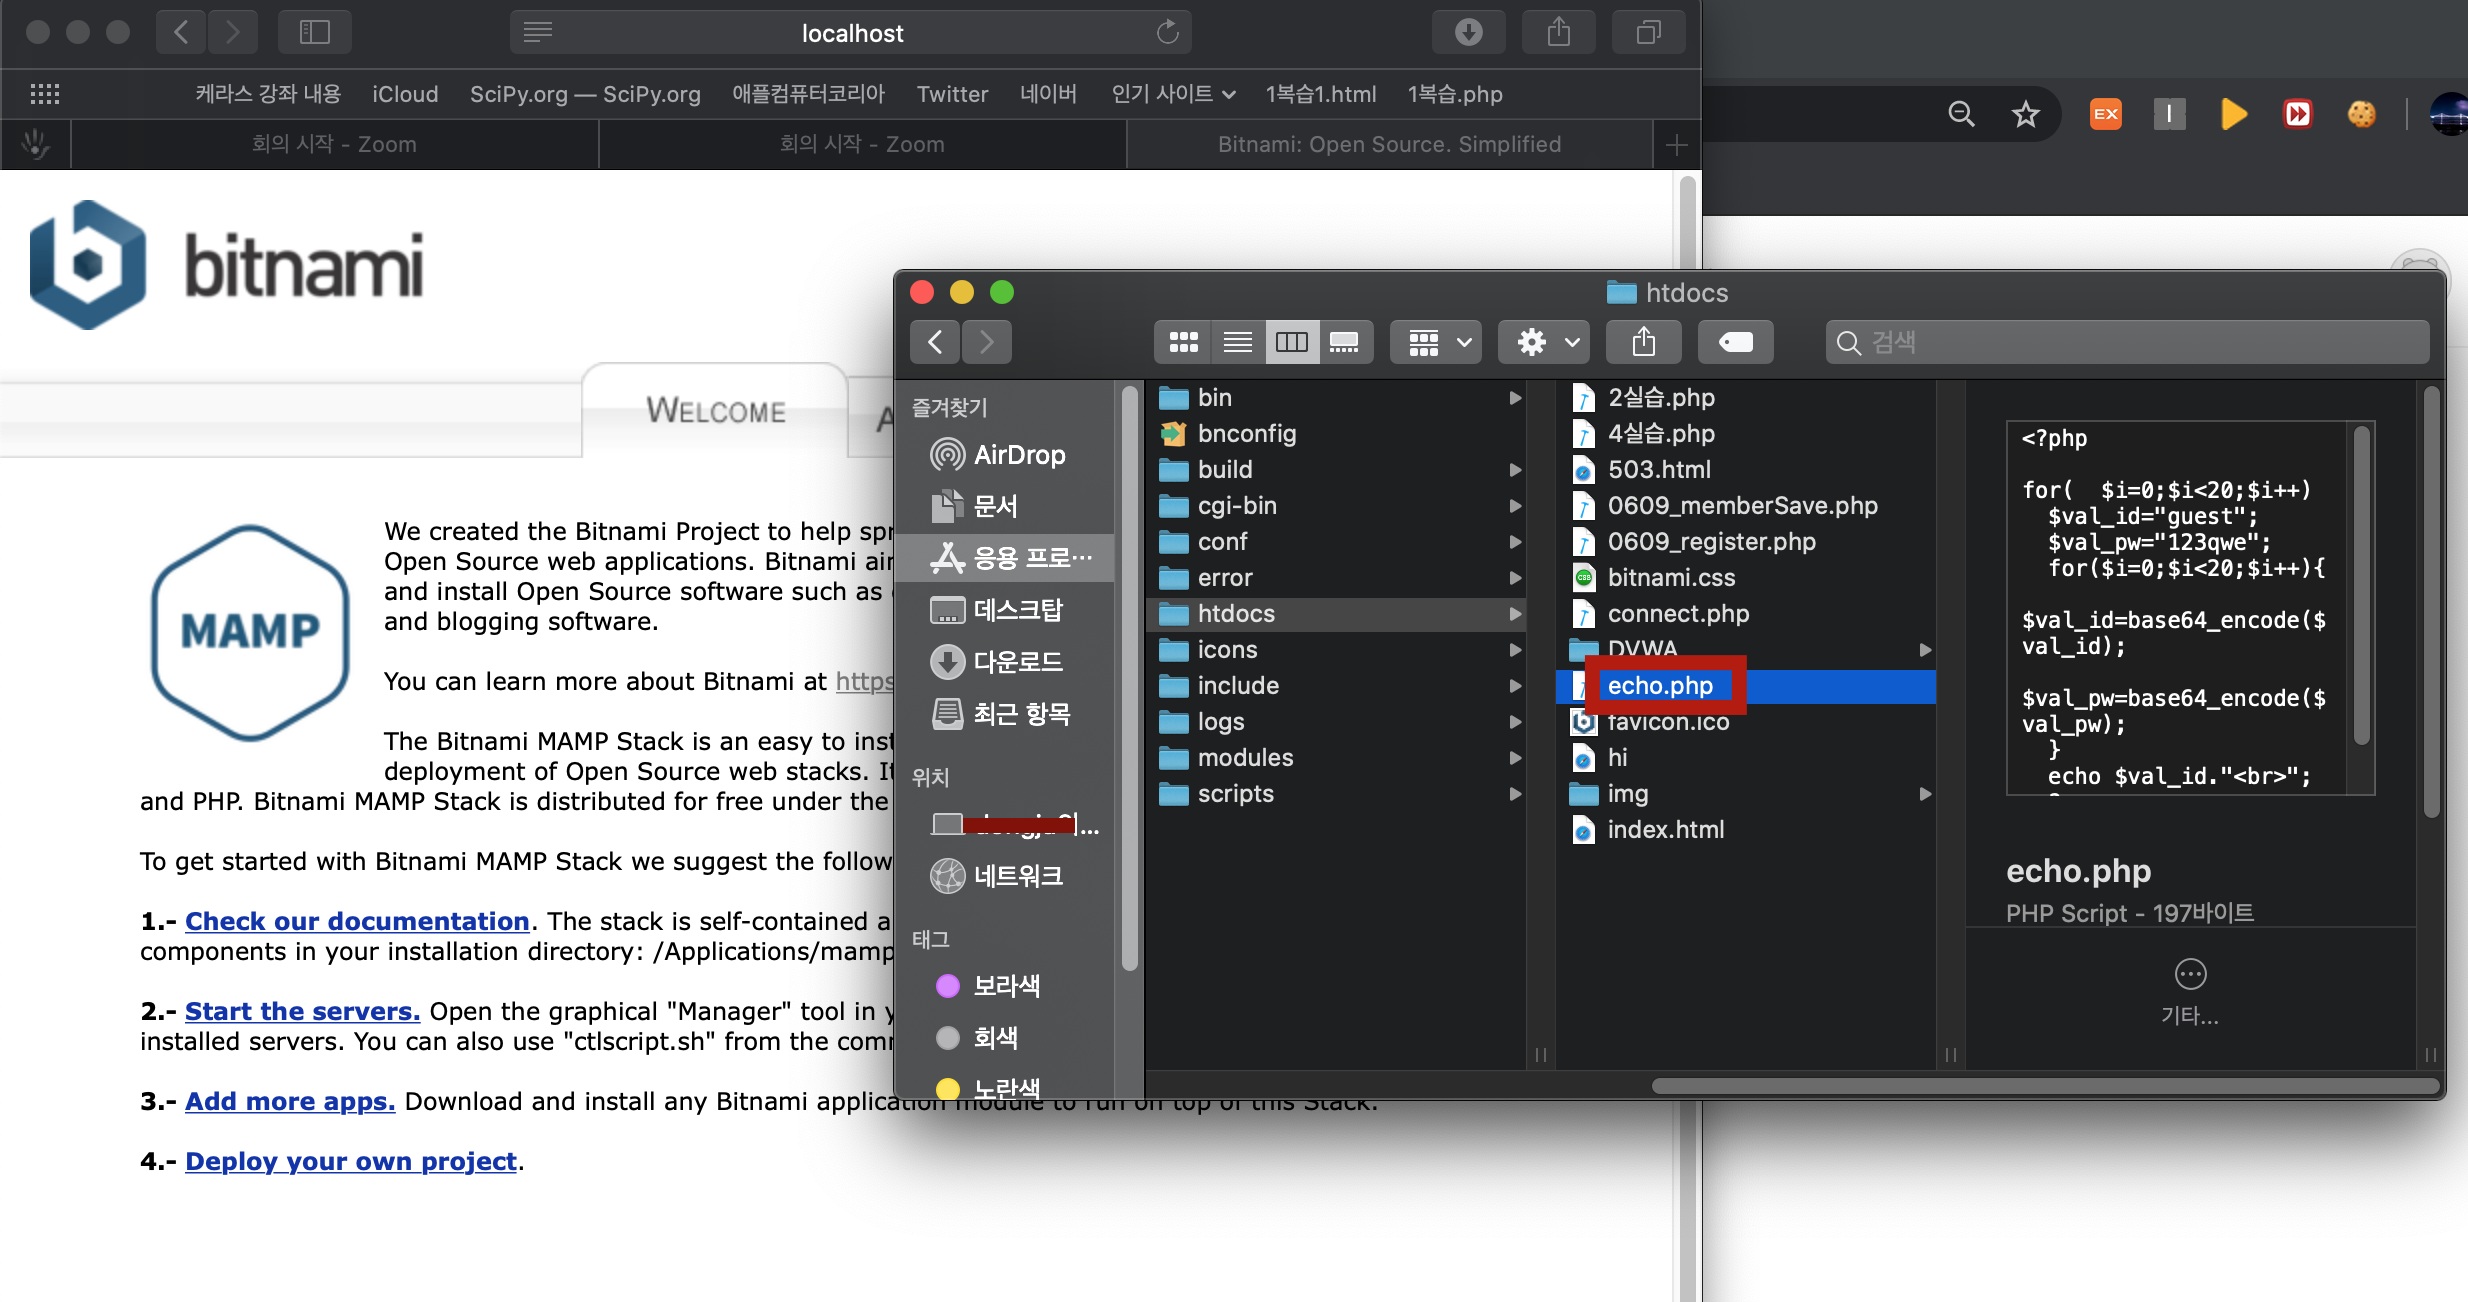Open the Twitter bookmark
Image resolution: width=2468 pixels, height=1302 pixels.
(952, 94)
